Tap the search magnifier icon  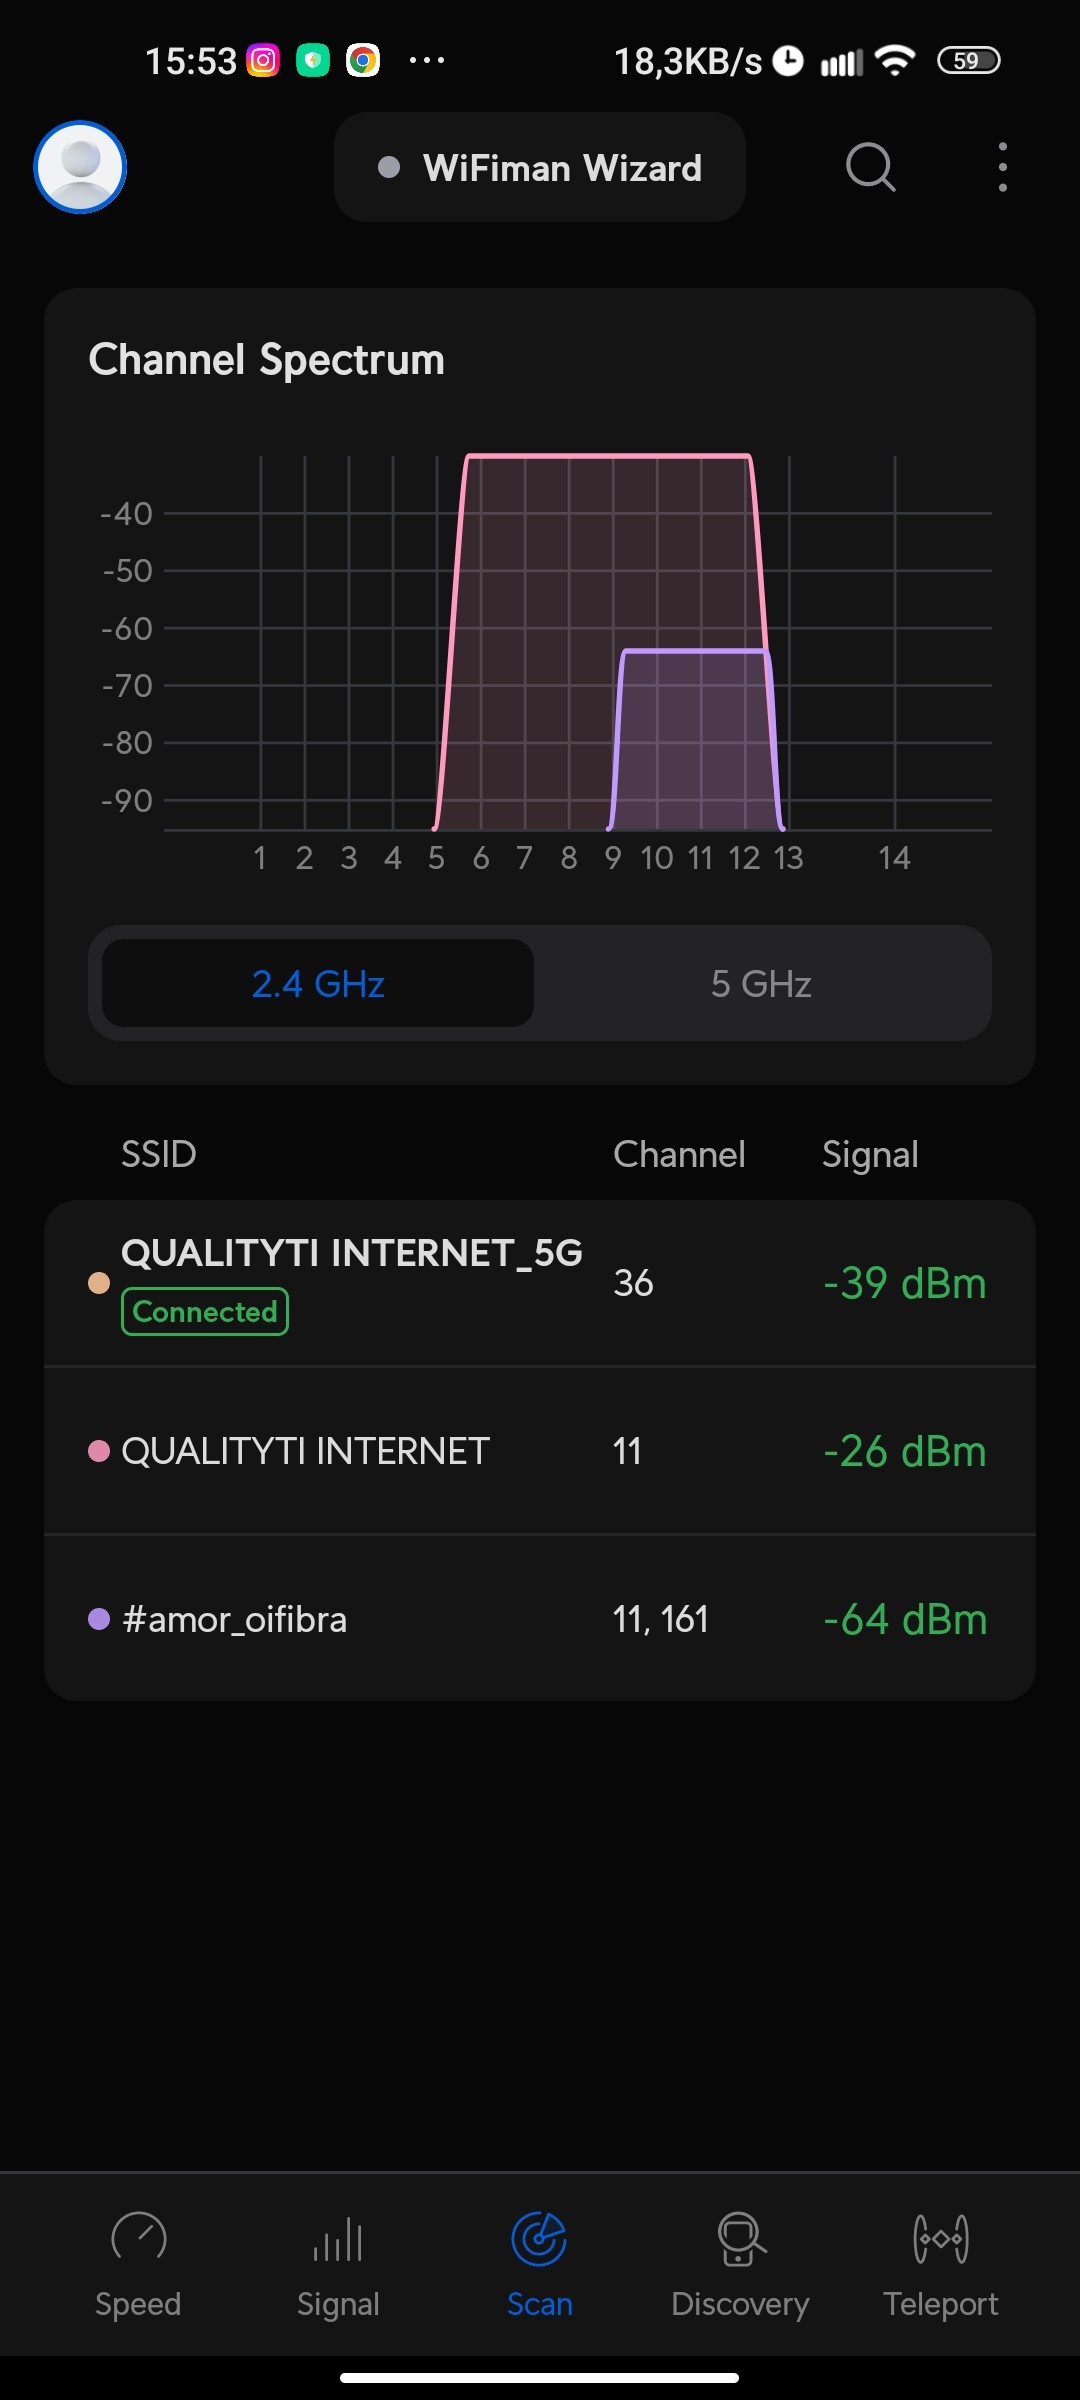point(870,167)
